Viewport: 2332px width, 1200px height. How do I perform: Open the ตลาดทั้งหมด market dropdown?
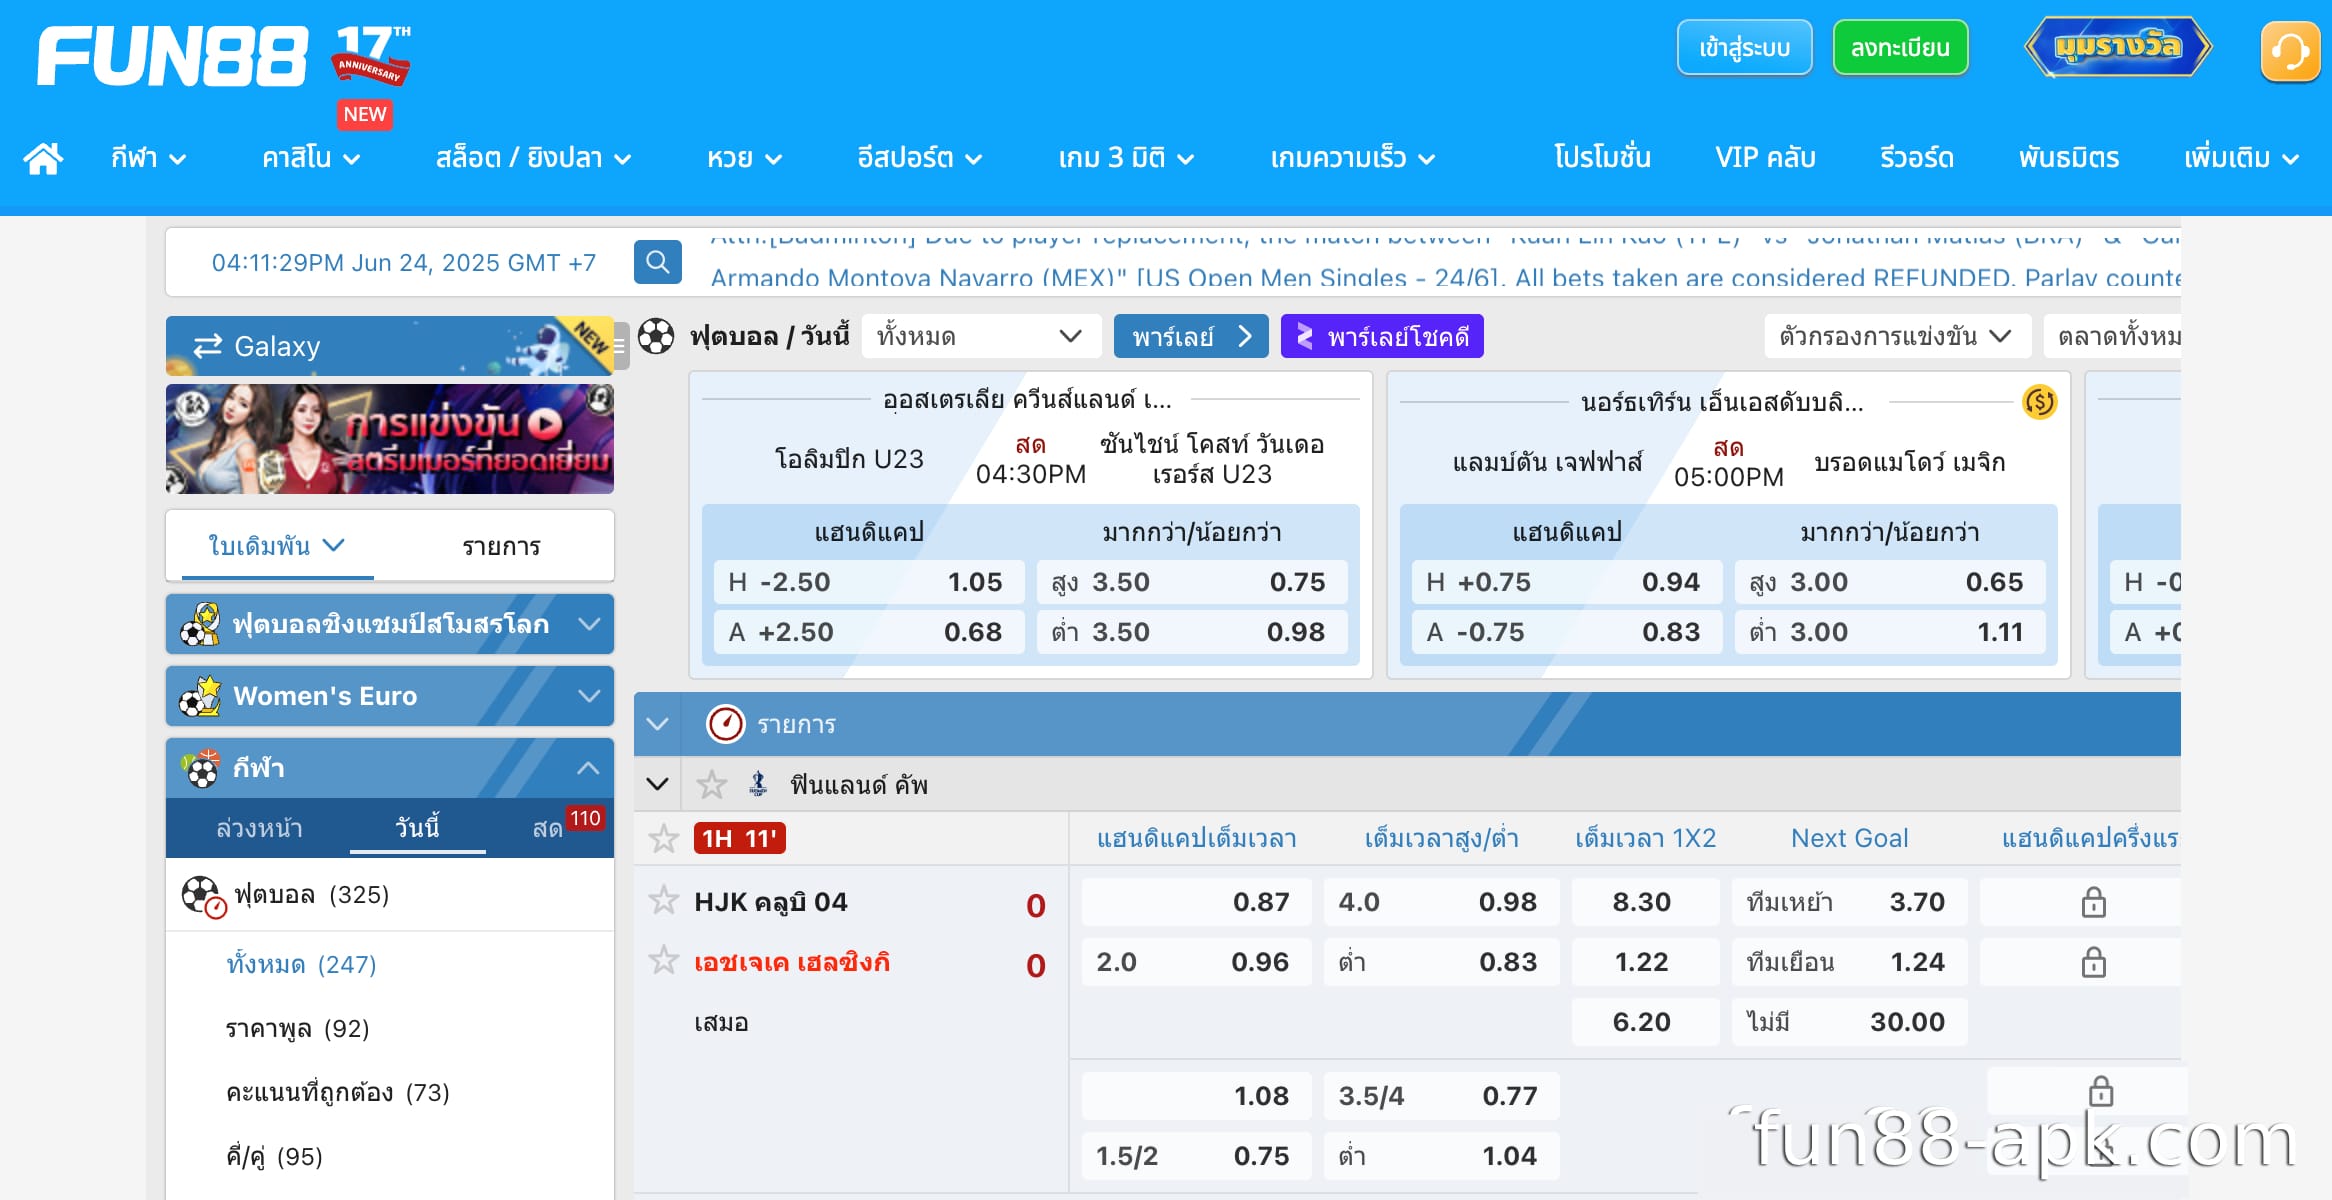tap(2112, 336)
